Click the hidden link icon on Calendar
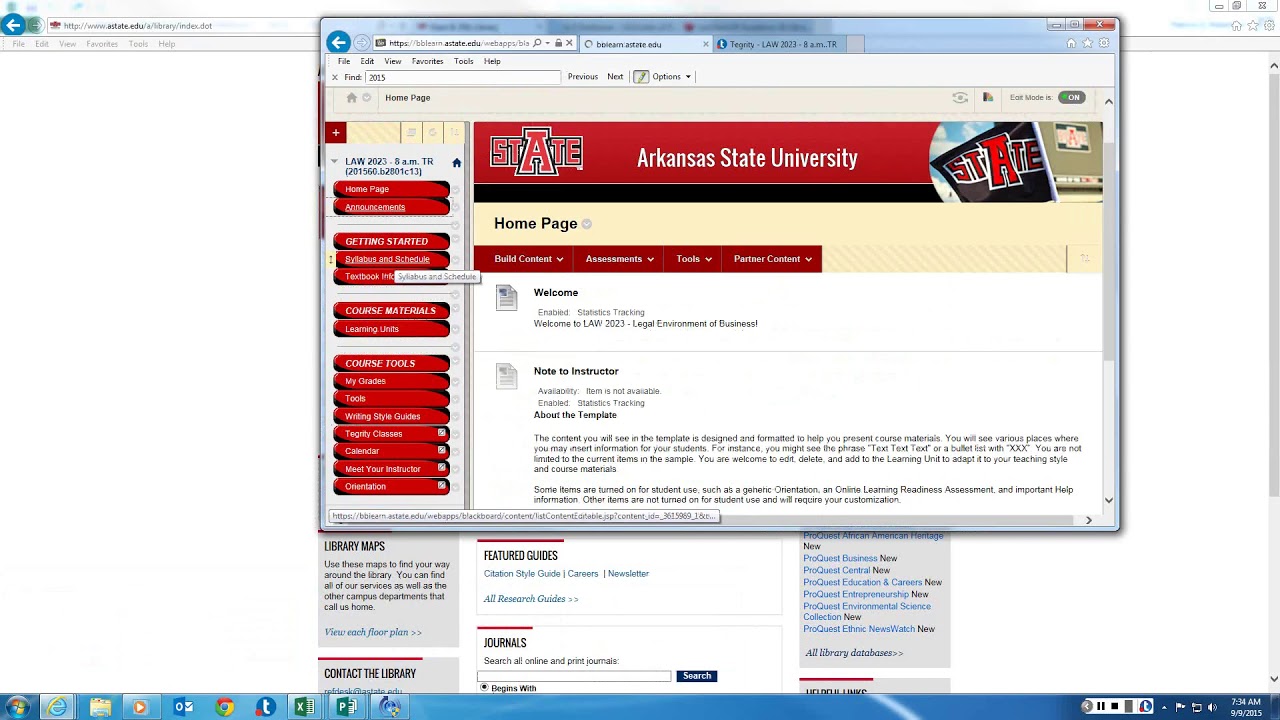The image size is (1280, 720). pyautogui.click(x=442, y=450)
